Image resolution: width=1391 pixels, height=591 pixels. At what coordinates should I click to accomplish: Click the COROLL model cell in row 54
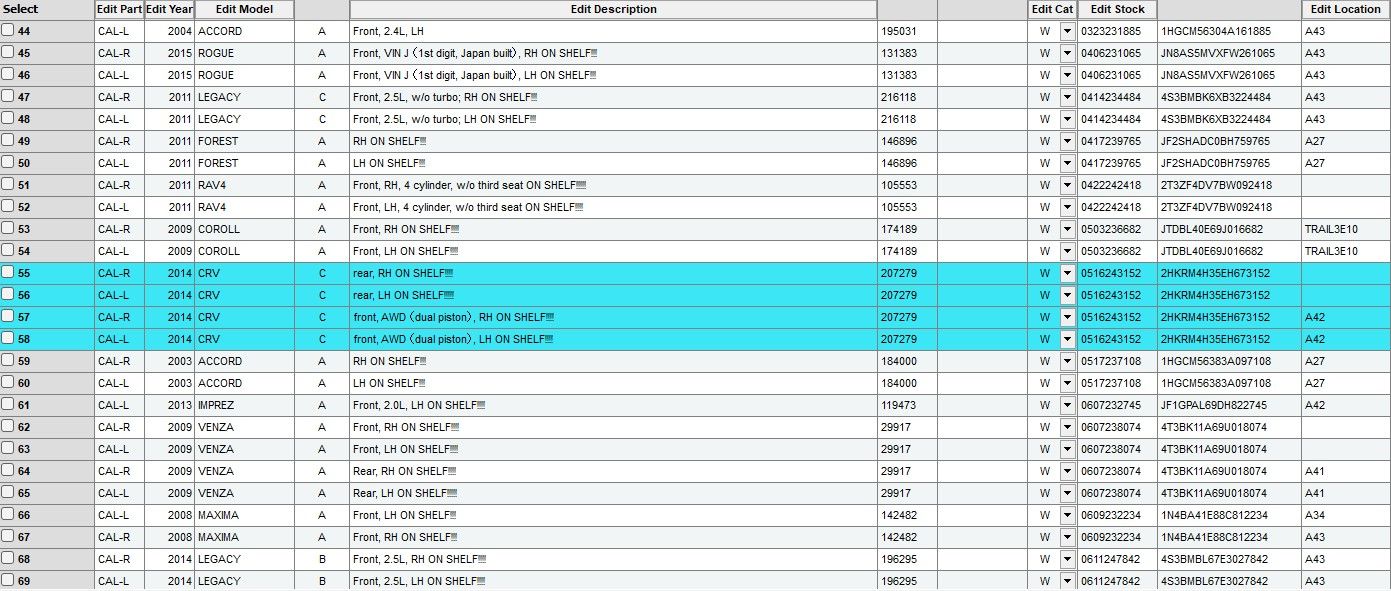tap(244, 251)
